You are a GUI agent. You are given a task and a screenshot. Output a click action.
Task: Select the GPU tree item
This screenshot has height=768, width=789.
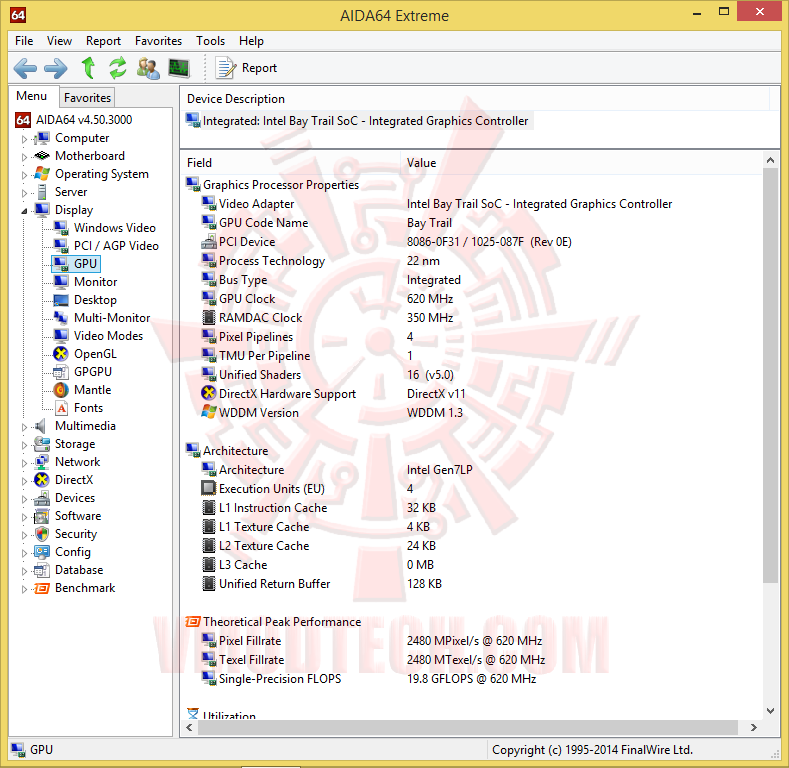76,264
